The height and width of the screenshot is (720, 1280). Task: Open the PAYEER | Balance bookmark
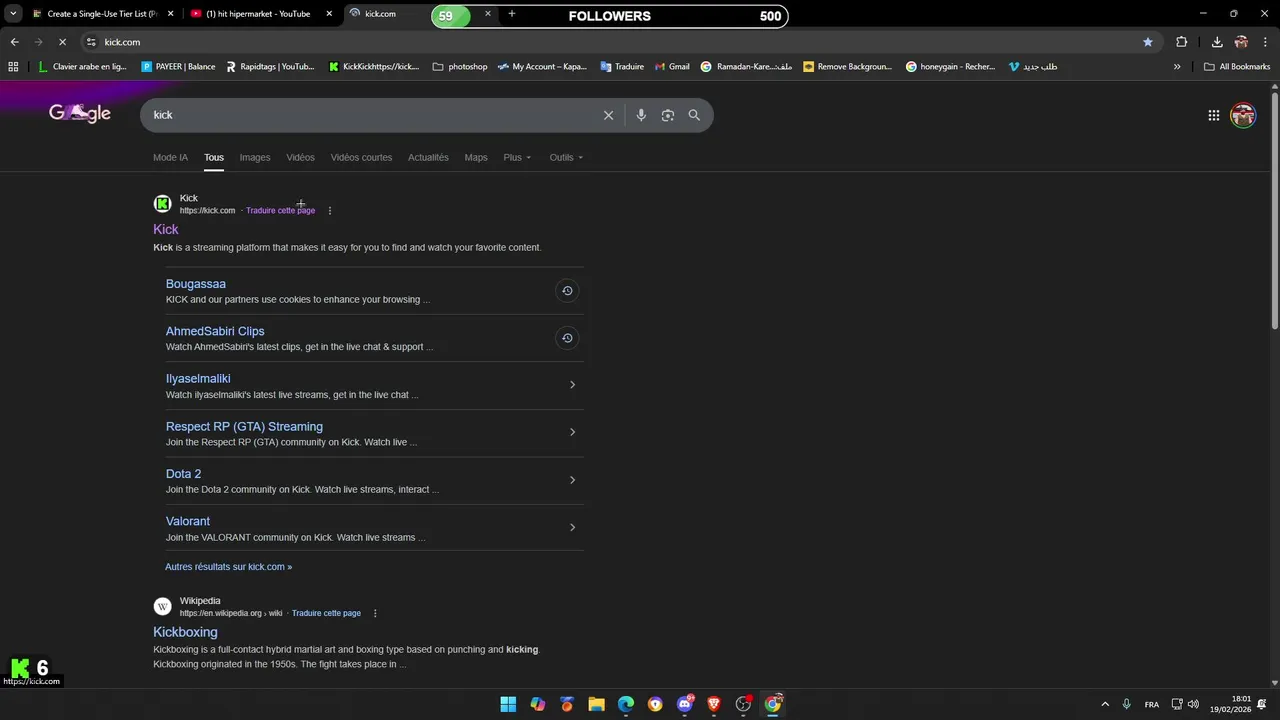click(x=178, y=67)
